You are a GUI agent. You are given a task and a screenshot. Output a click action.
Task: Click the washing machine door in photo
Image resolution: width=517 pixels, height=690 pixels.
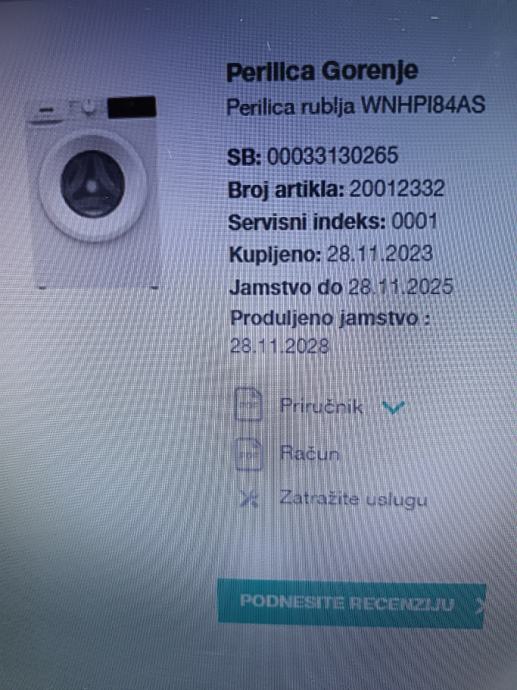tap(93, 186)
